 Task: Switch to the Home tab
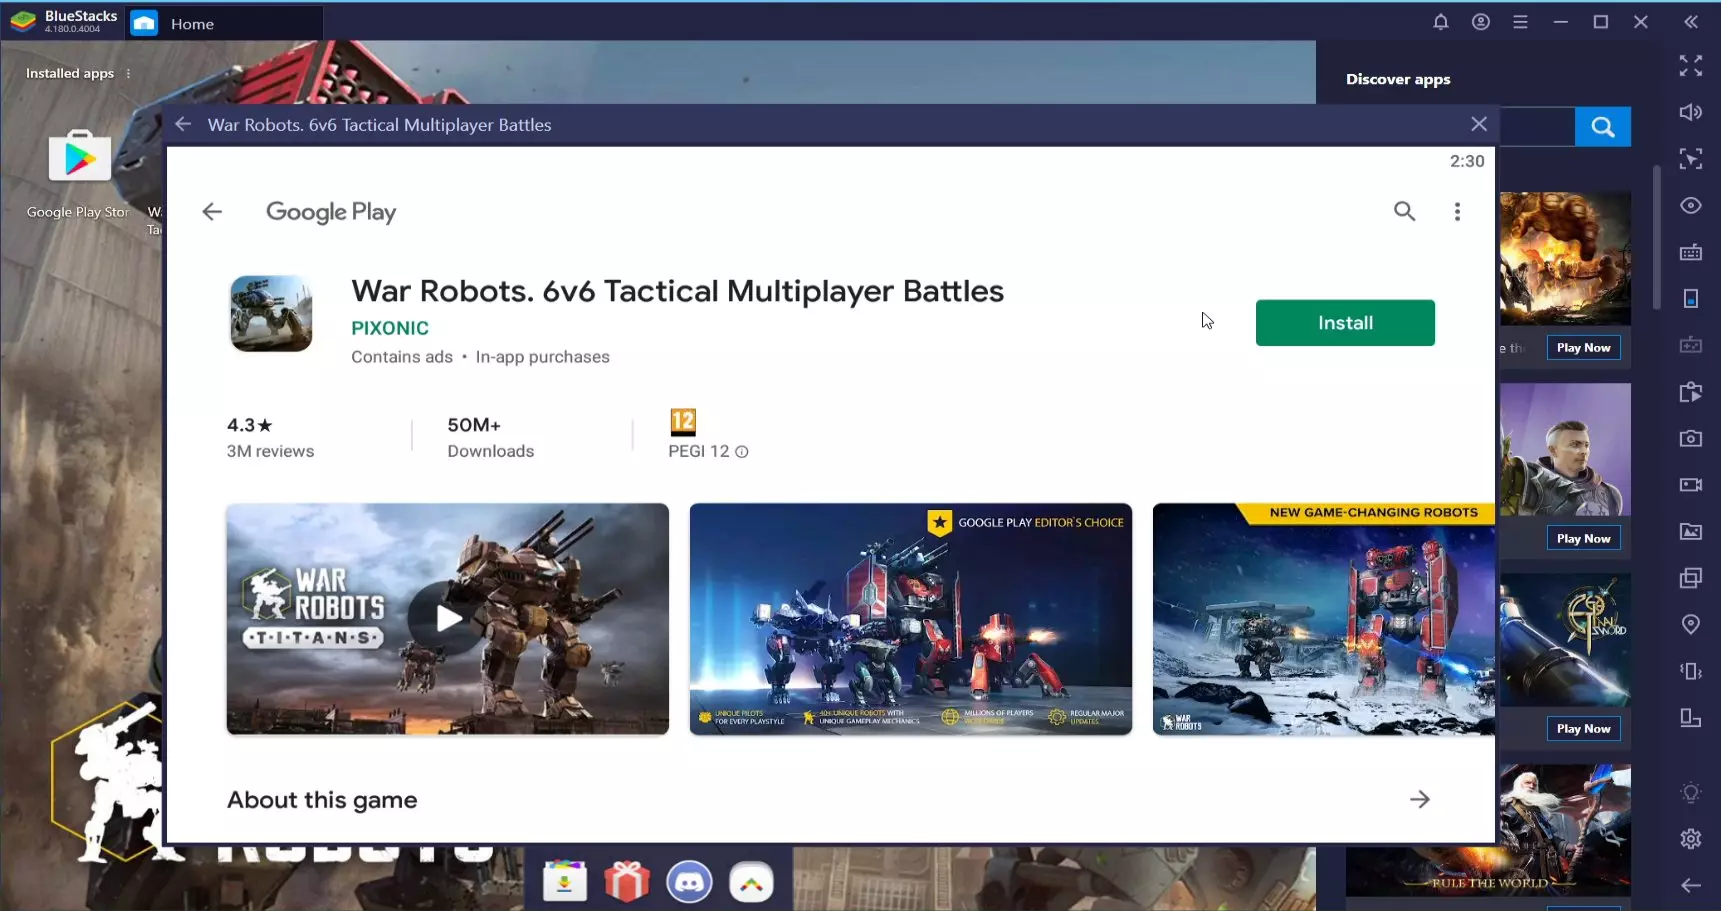[192, 23]
